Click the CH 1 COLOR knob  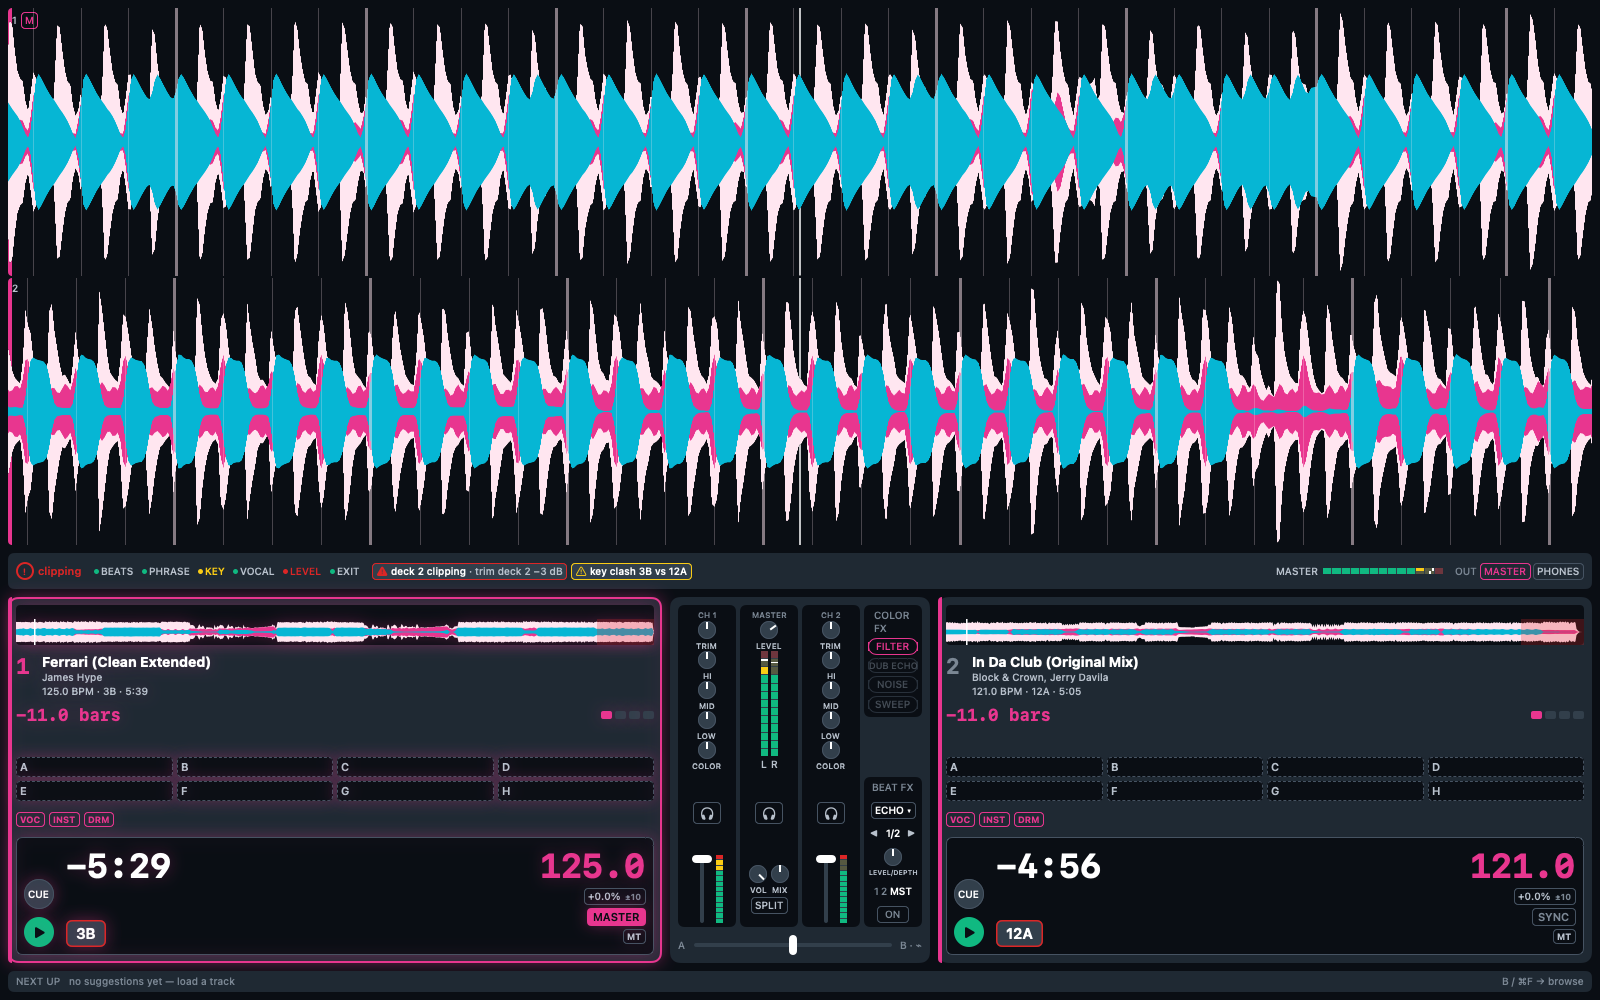click(x=707, y=749)
